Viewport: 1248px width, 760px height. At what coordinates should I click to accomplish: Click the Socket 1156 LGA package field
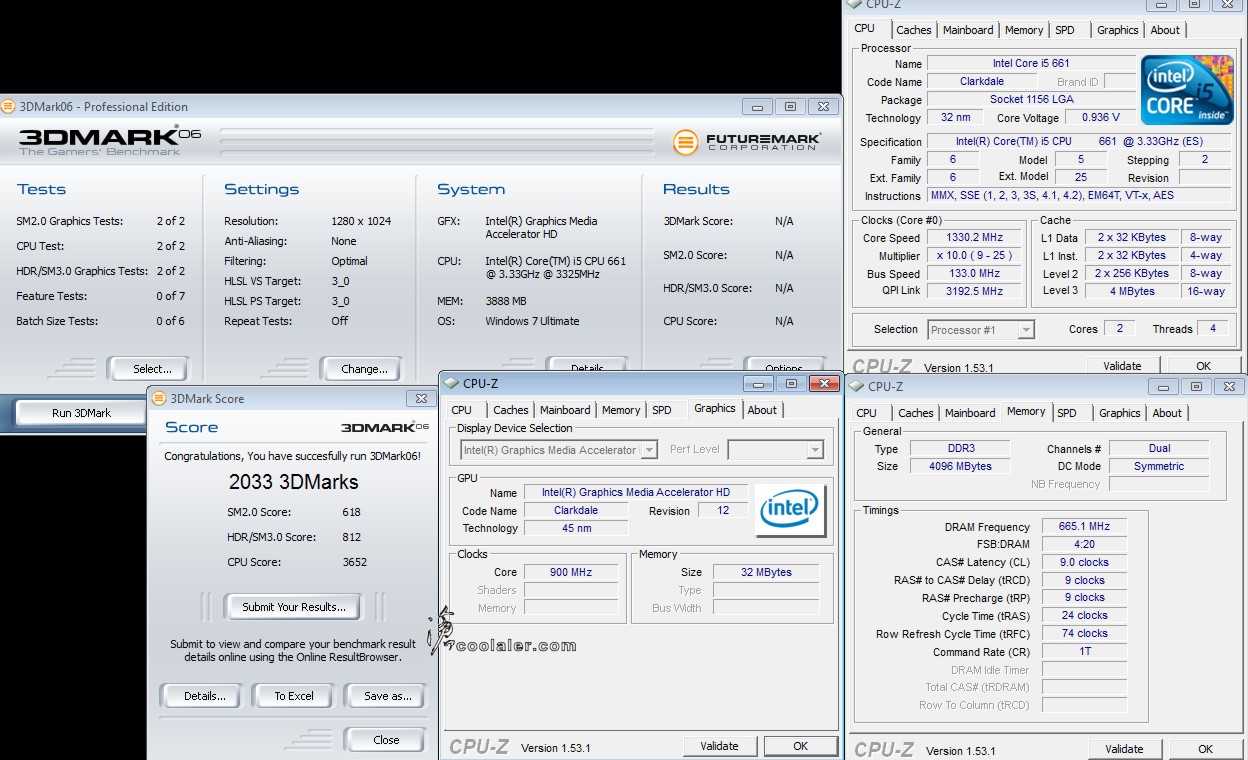pyautogui.click(x=1031, y=100)
